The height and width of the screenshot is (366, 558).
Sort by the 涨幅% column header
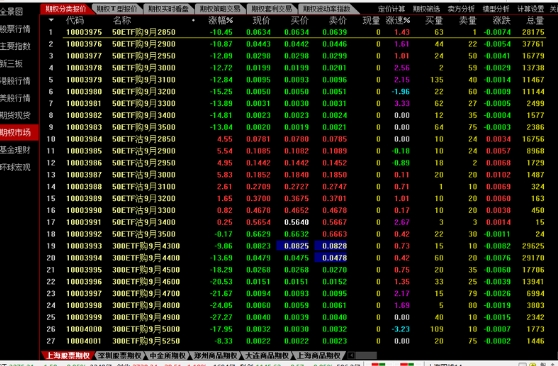point(221,21)
